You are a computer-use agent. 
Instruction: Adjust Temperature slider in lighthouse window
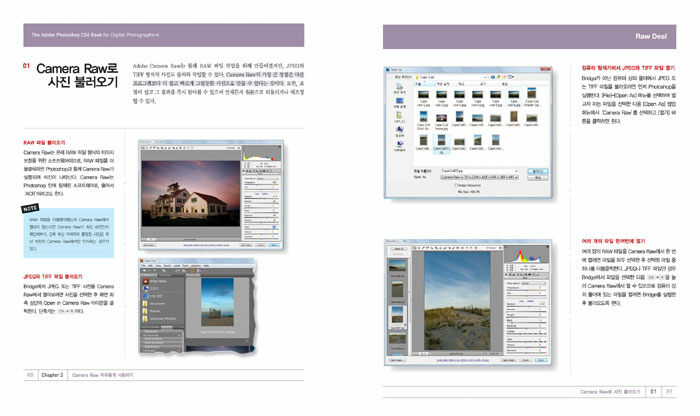(261, 183)
